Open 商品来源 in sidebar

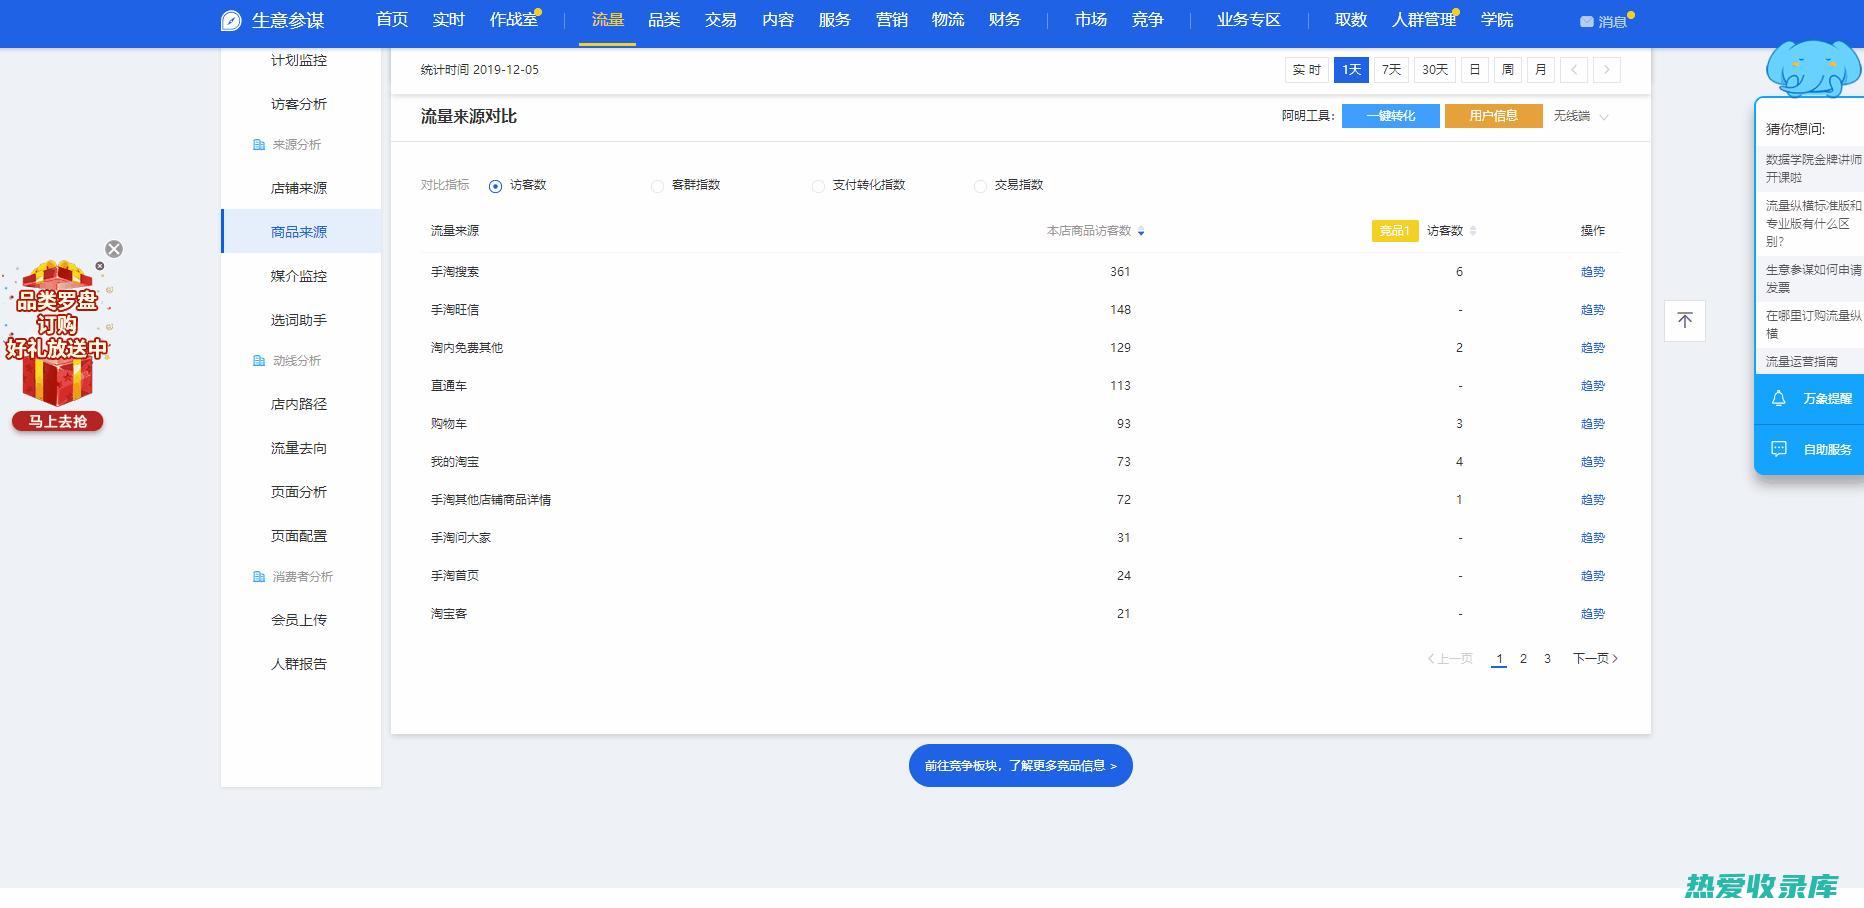(299, 232)
